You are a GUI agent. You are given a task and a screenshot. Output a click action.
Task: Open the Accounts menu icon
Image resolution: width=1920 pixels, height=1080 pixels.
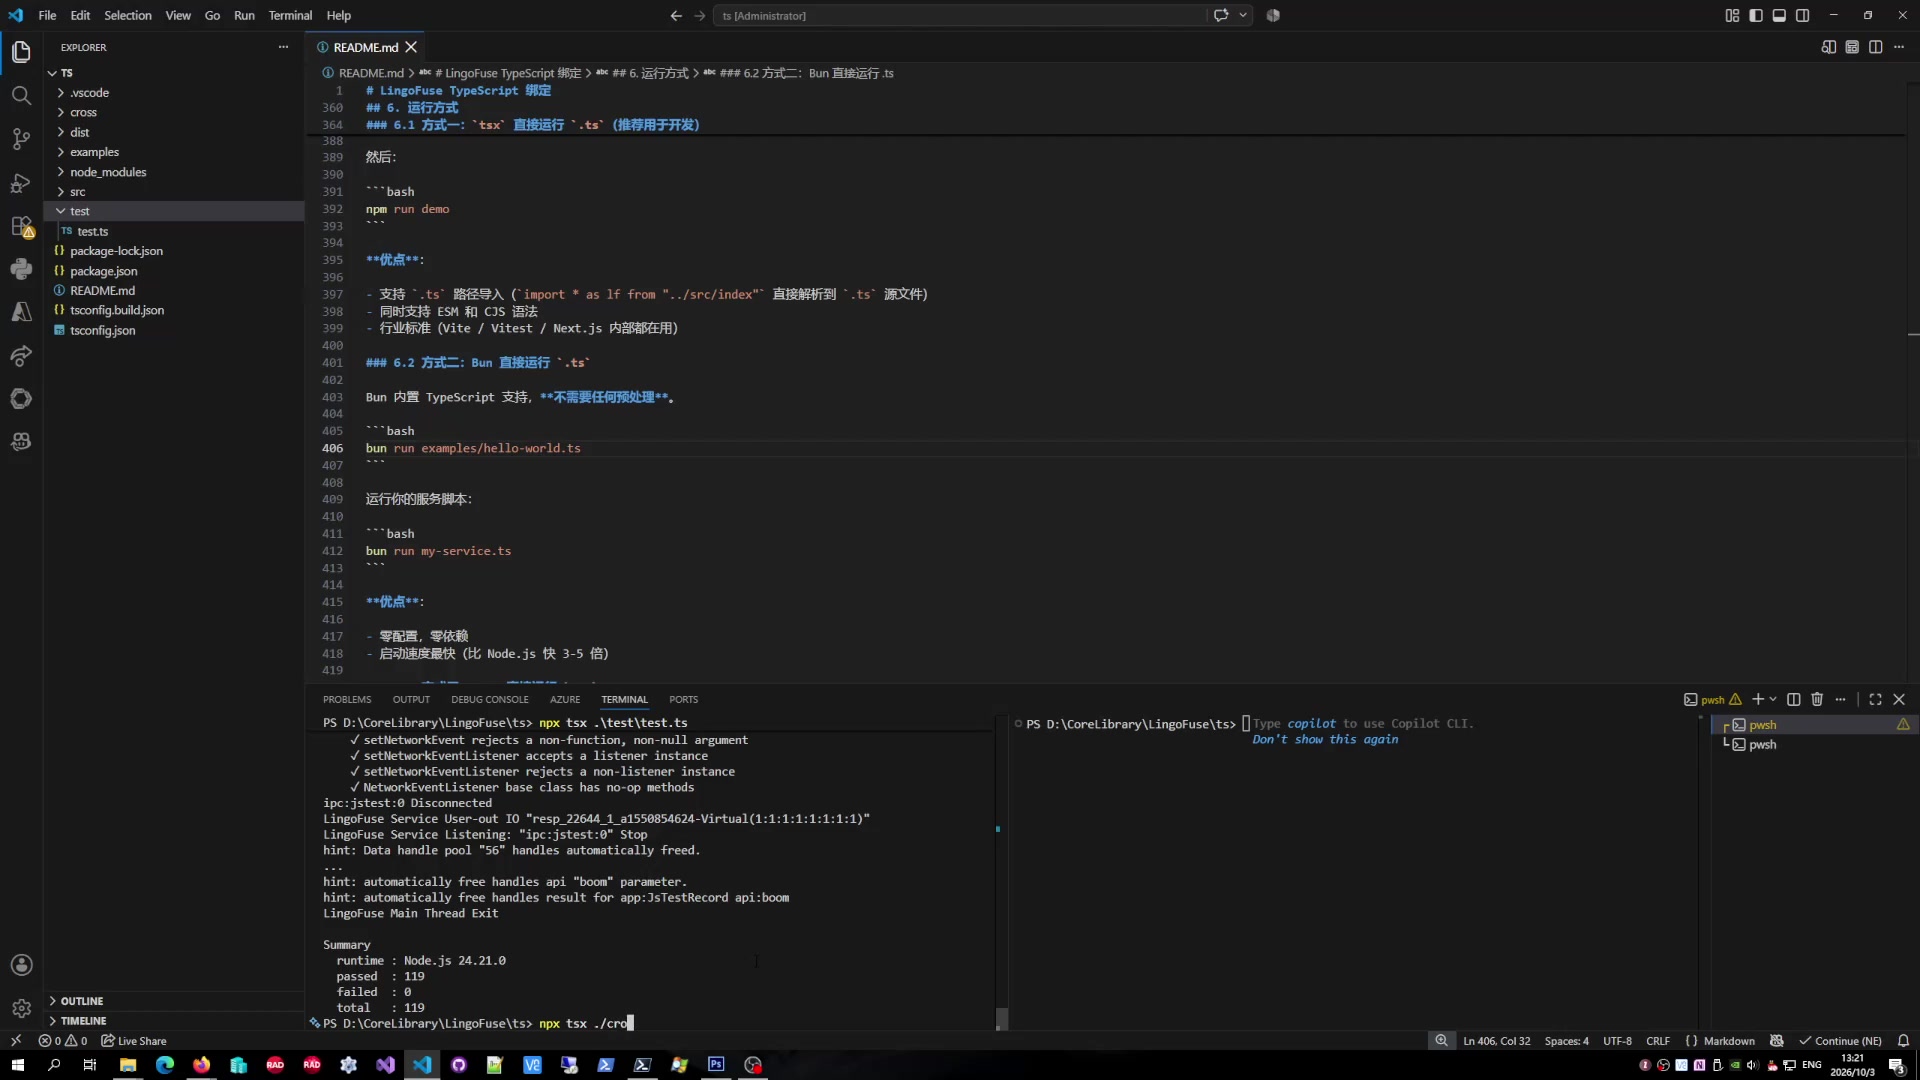(21, 965)
